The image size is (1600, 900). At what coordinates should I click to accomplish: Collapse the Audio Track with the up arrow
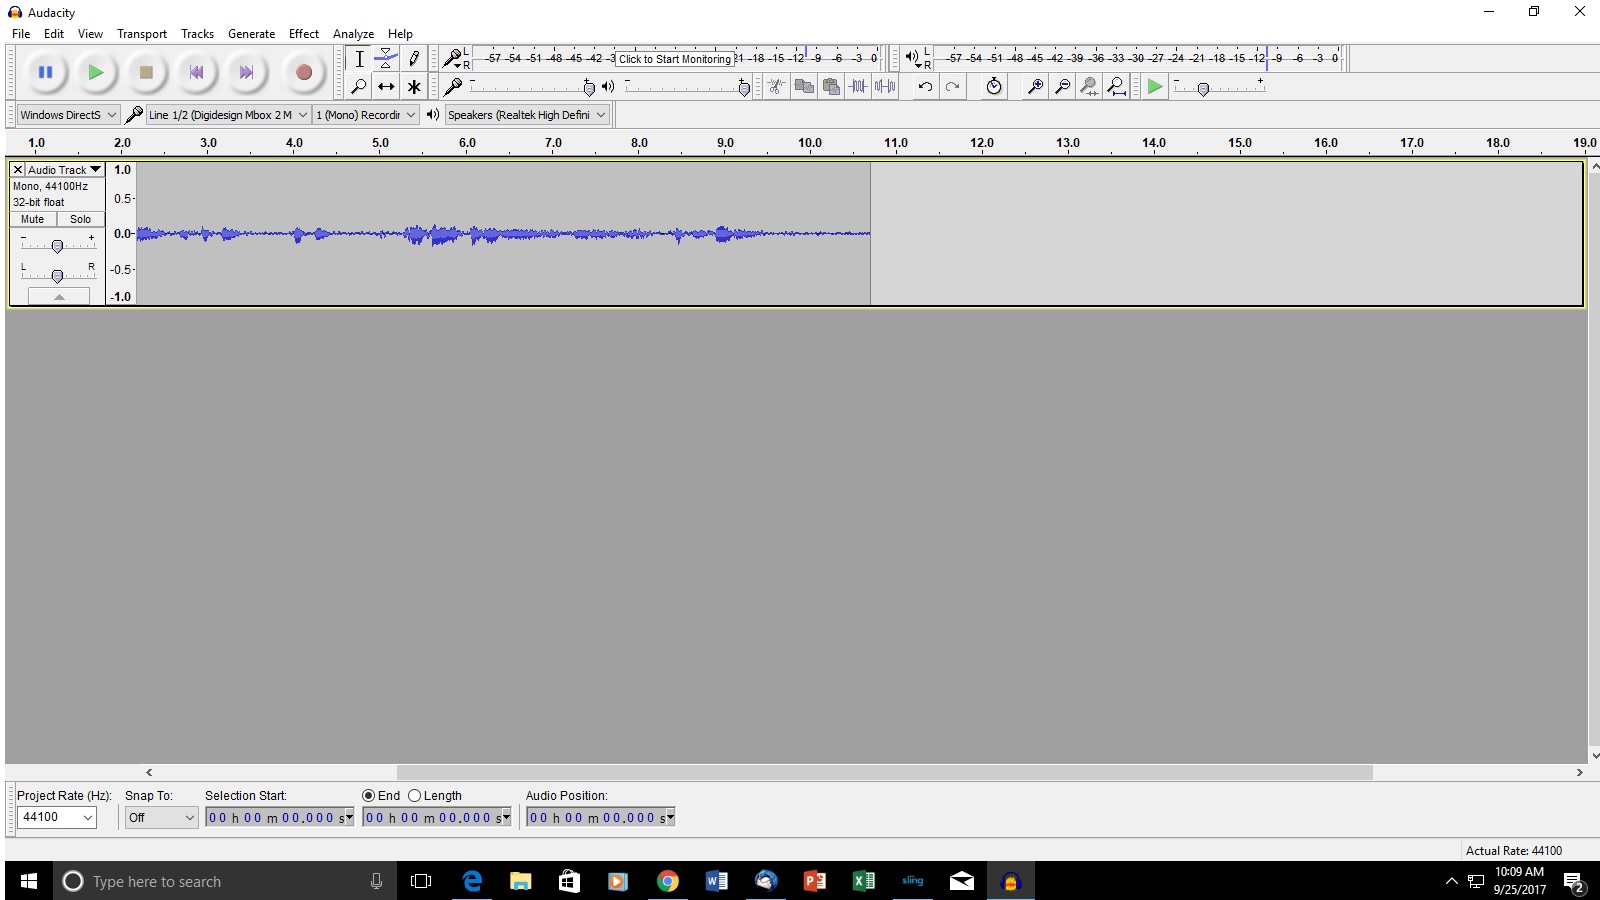coord(59,296)
